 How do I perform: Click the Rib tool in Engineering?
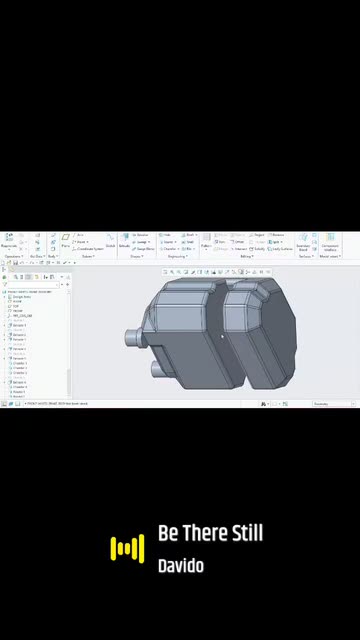188,249
